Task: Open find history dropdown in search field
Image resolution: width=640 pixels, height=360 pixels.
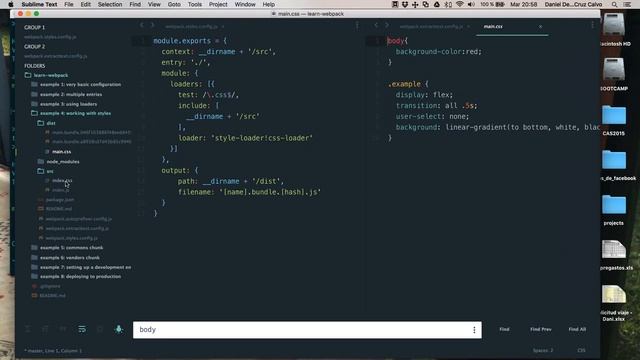Action: point(474,329)
